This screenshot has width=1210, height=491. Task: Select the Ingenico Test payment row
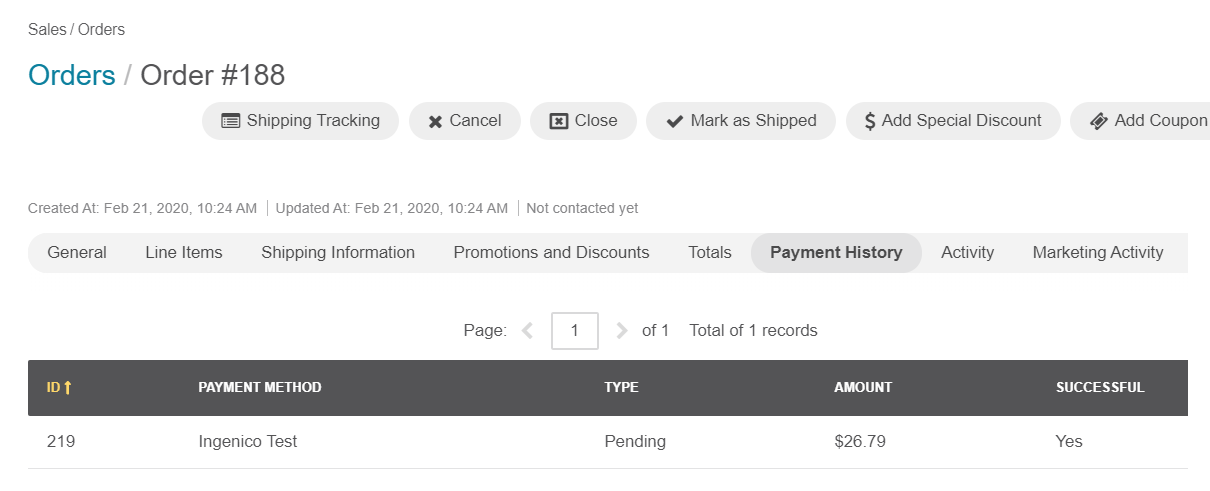(x=608, y=441)
